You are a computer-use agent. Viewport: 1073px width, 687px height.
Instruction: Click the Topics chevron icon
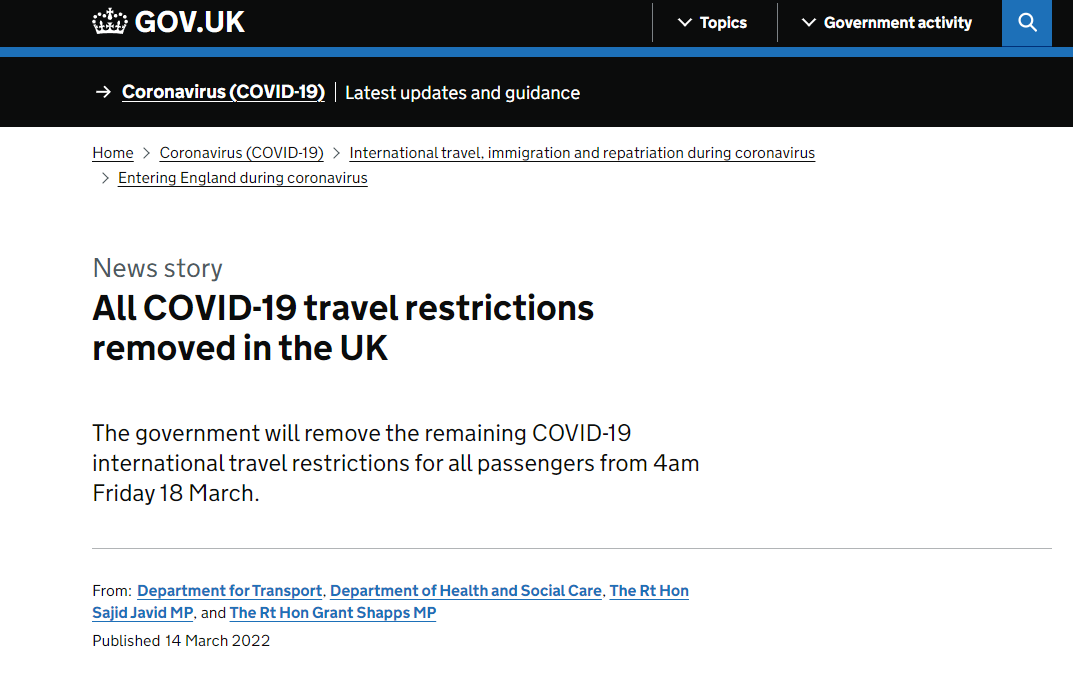coord(686,22)
